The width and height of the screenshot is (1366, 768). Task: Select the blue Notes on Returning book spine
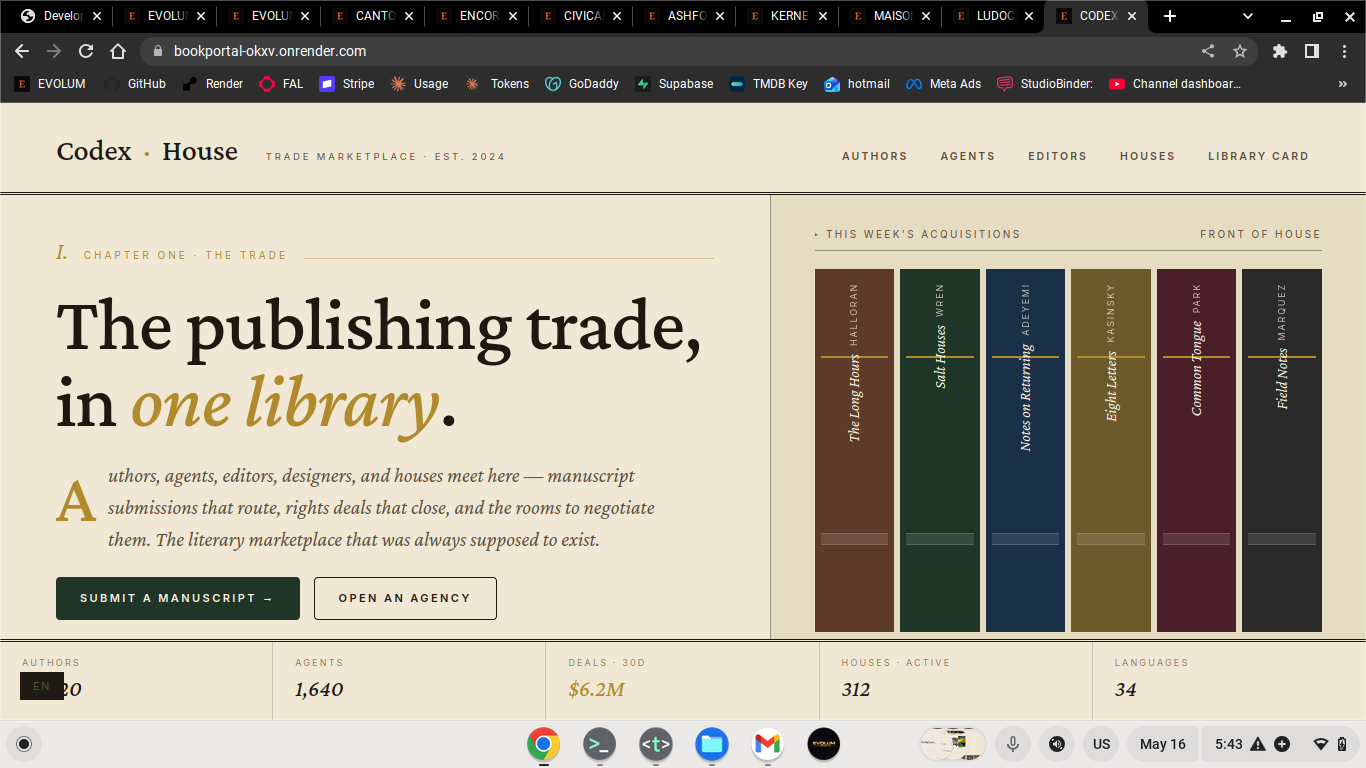[x=1025, y=450]
